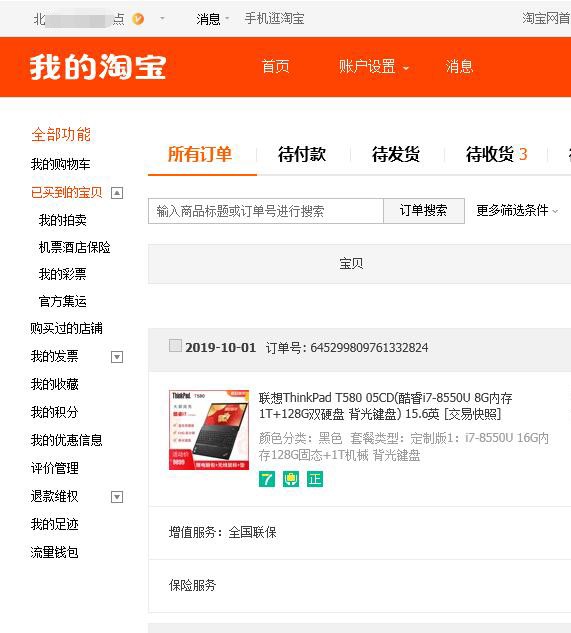Open the ThinkPad T580 product thumbnail

pos(209,430)
